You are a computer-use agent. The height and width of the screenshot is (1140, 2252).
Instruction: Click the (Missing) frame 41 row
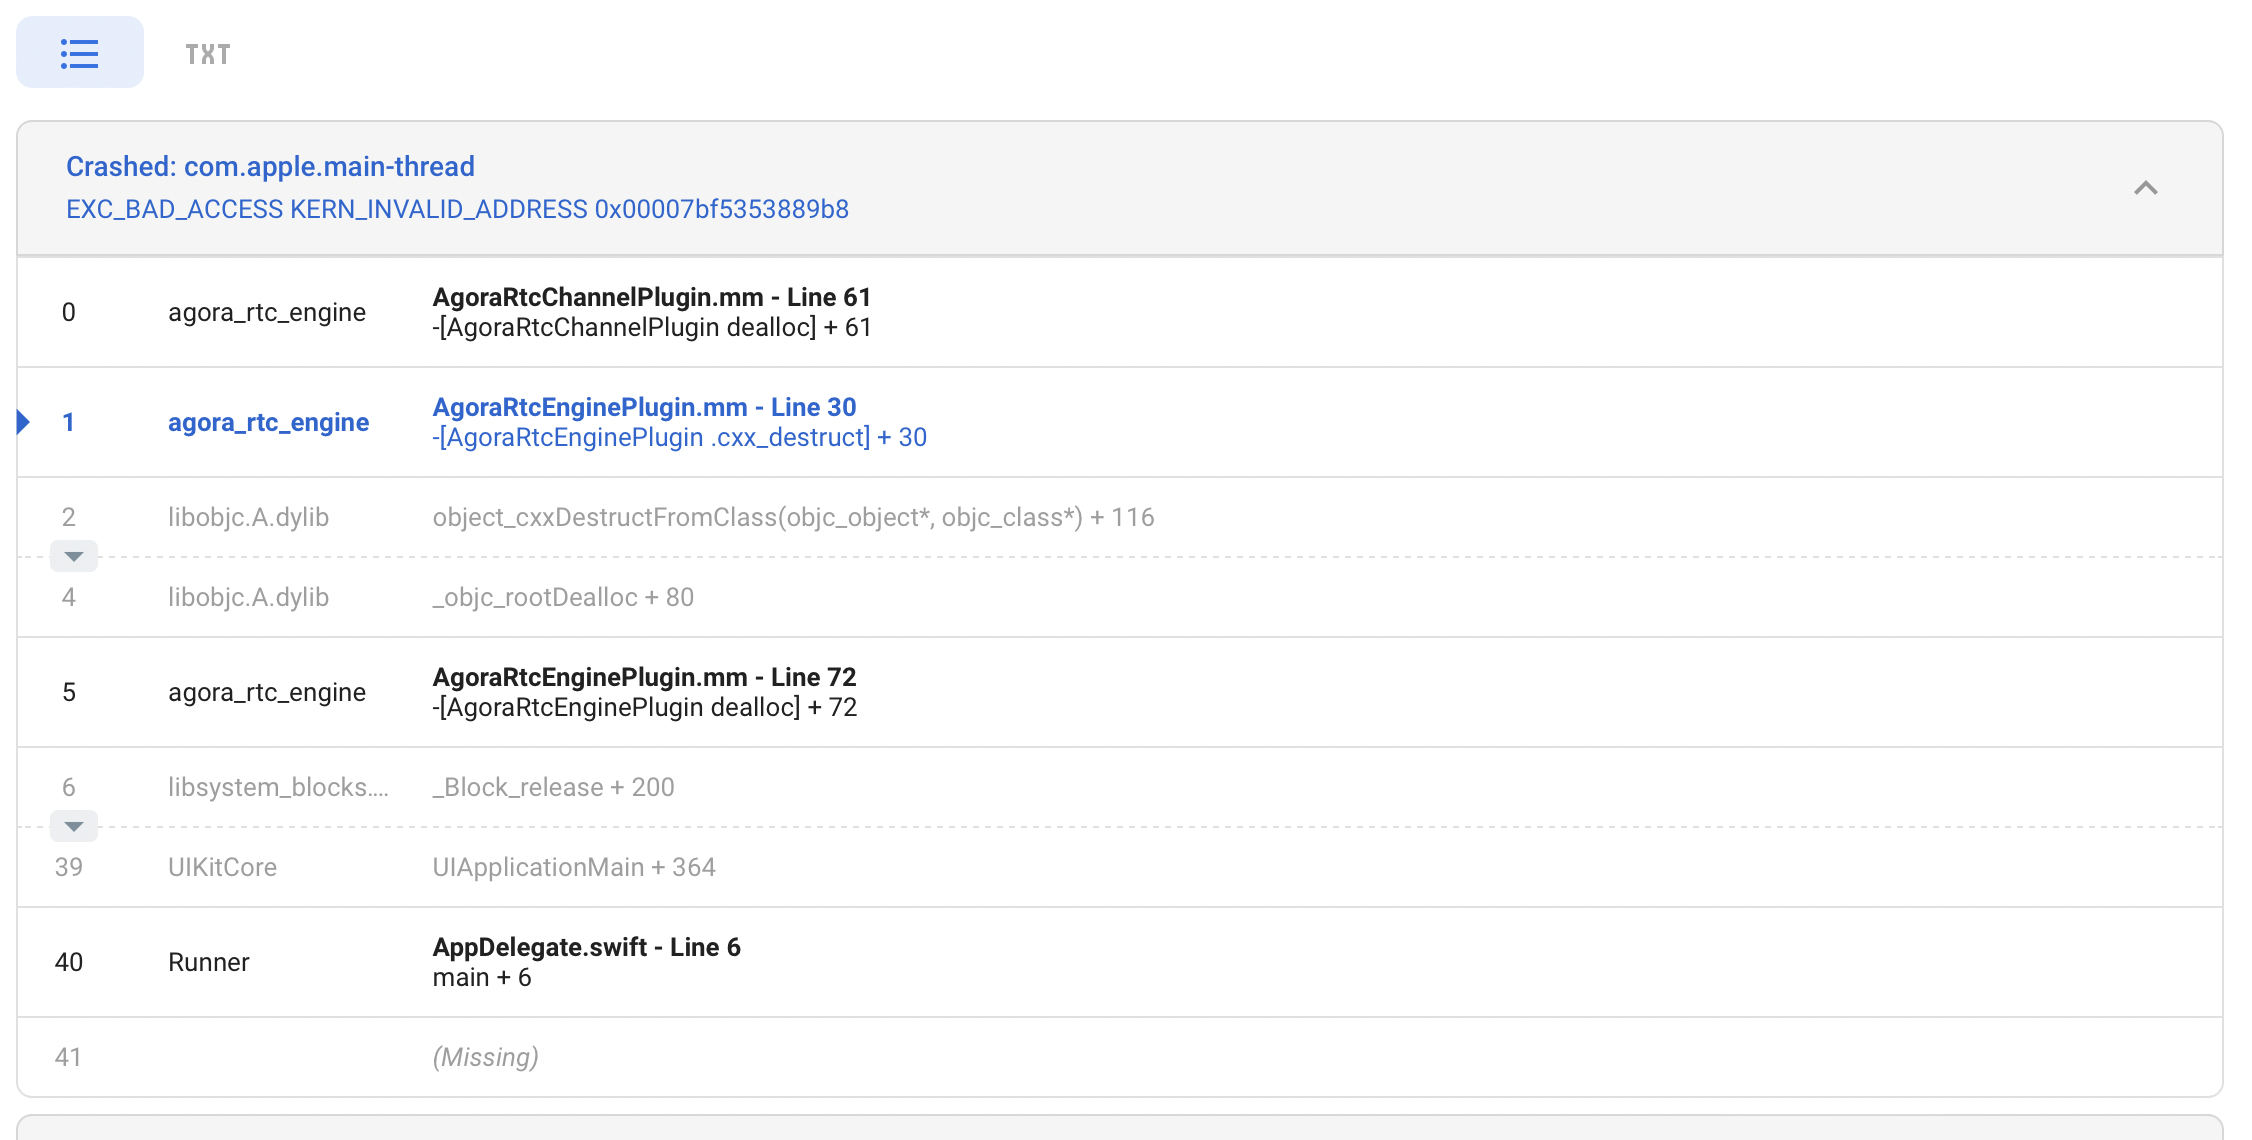tap(486, 1056)
